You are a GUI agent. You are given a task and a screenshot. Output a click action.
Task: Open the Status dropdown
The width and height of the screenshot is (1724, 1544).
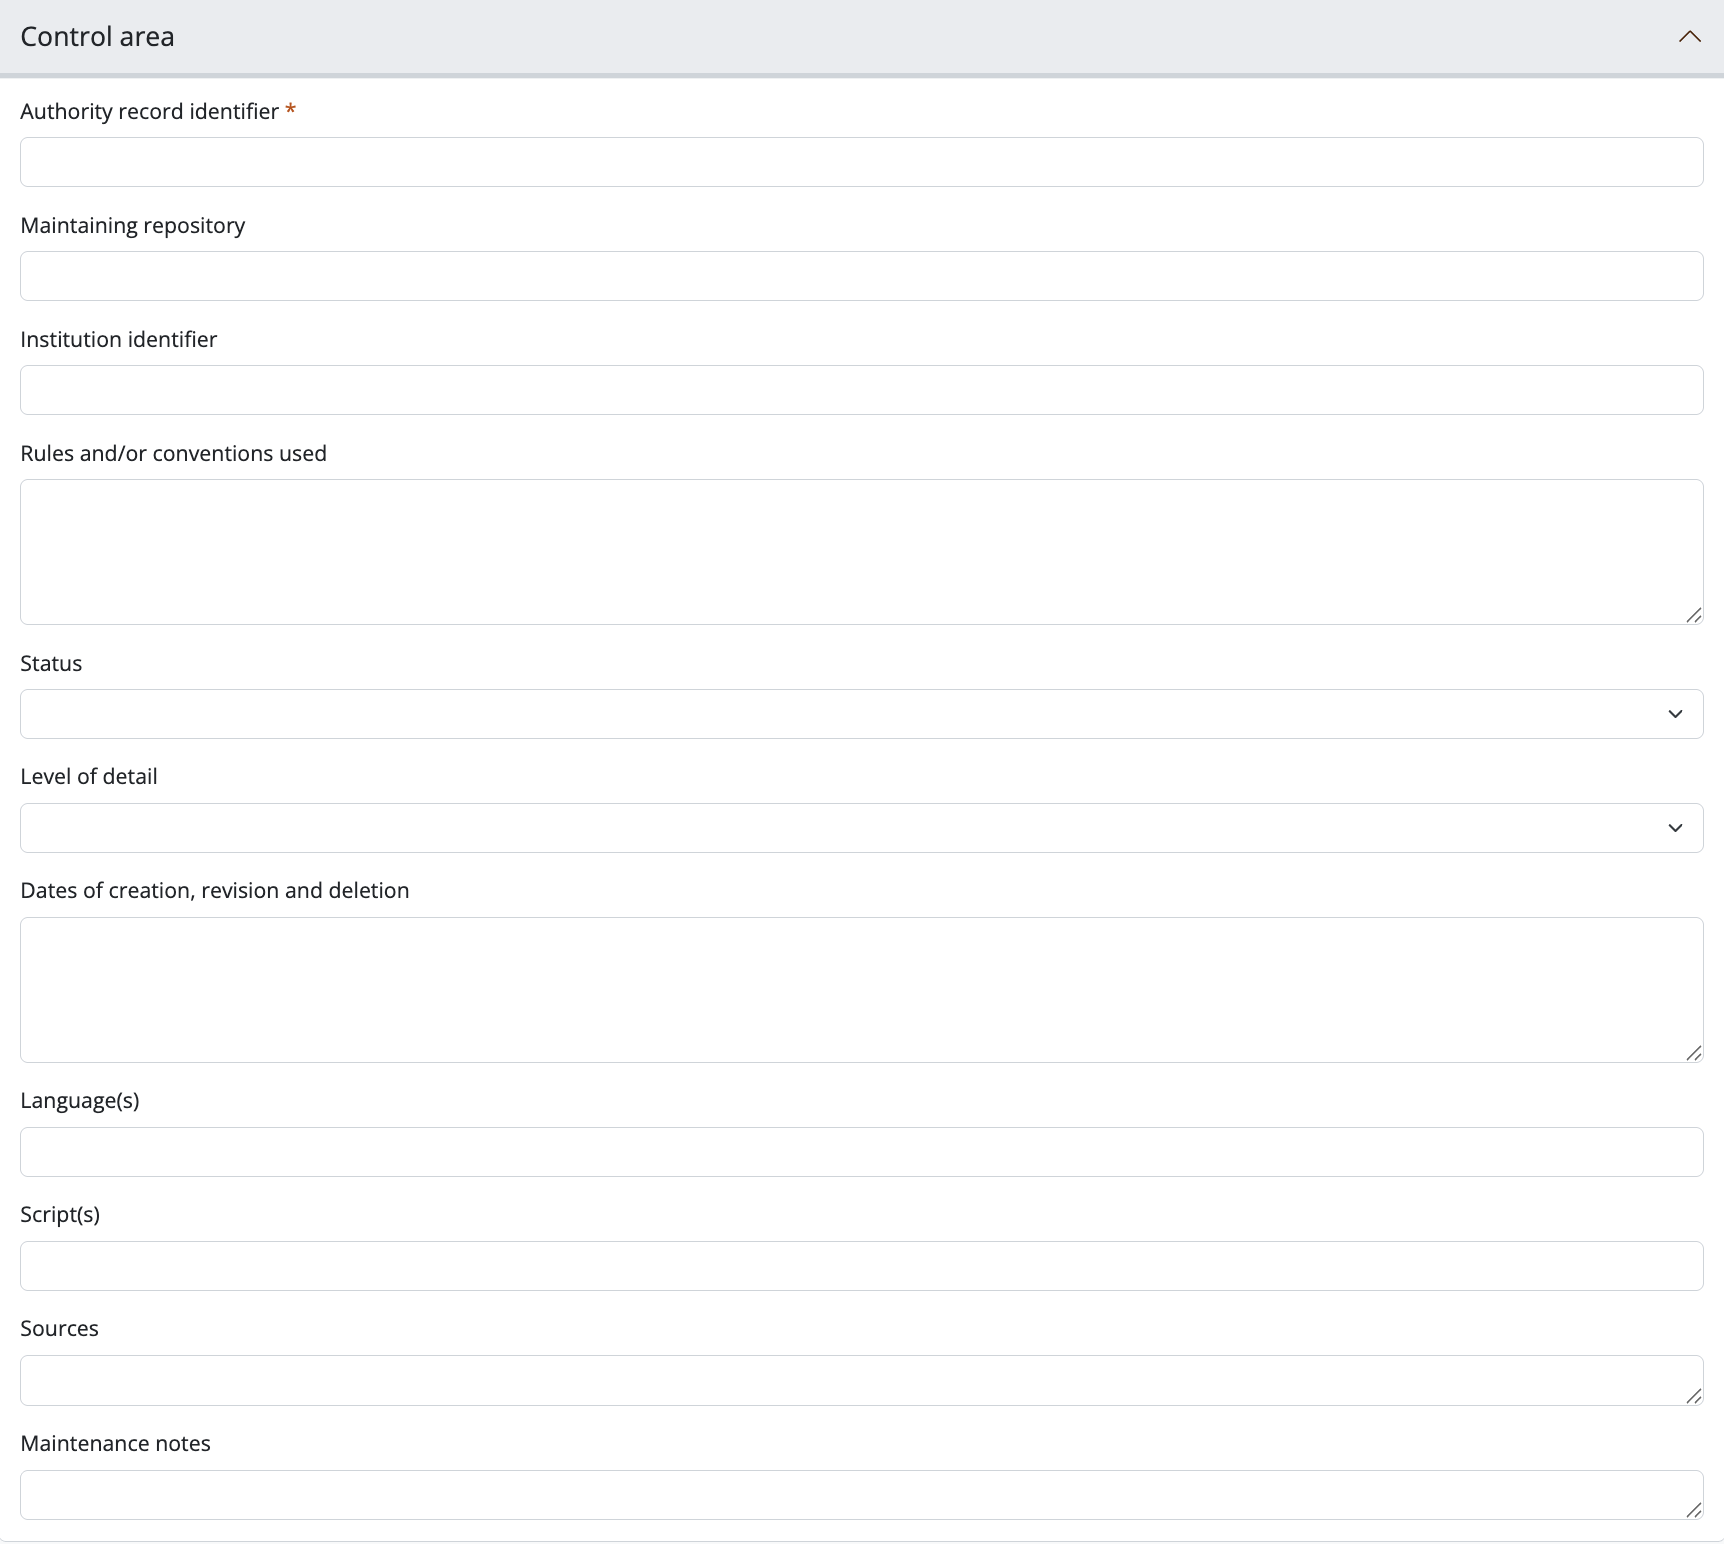coord(861,714)
